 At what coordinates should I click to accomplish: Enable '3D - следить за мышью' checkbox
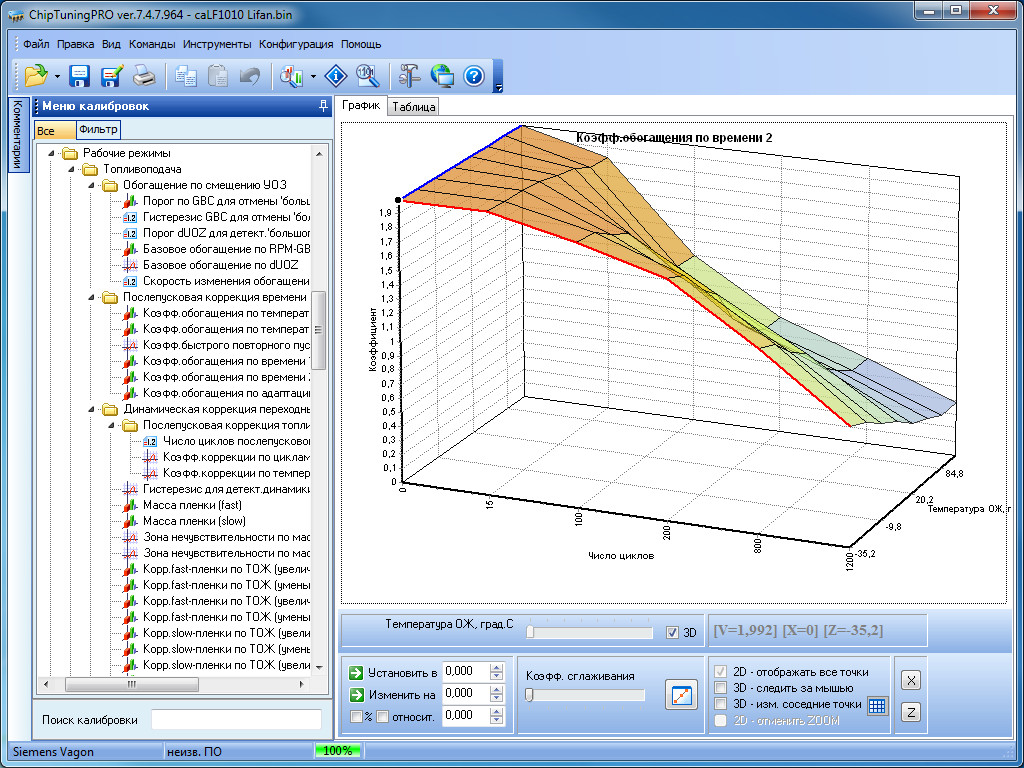(720, 688)
